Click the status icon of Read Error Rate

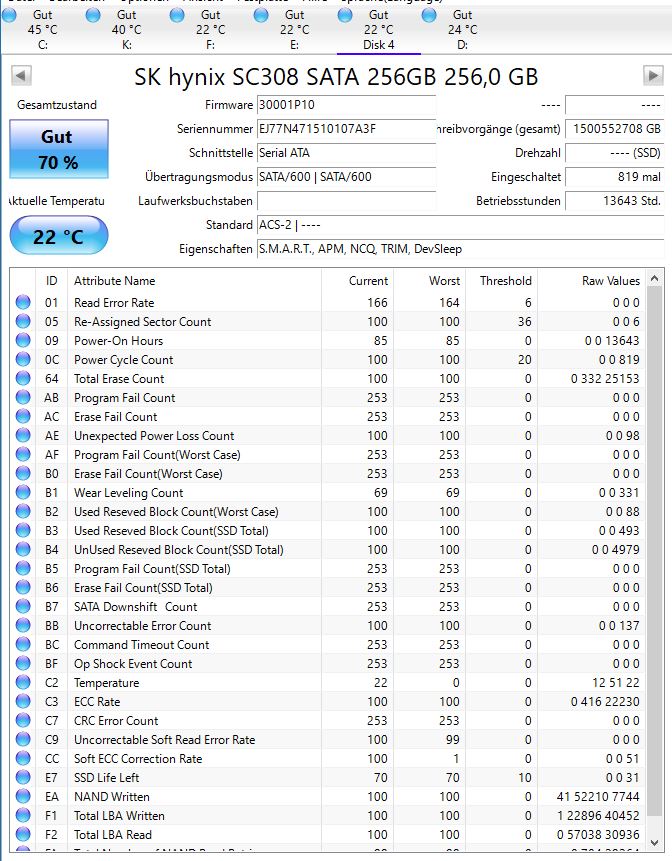tap(23, 302)
